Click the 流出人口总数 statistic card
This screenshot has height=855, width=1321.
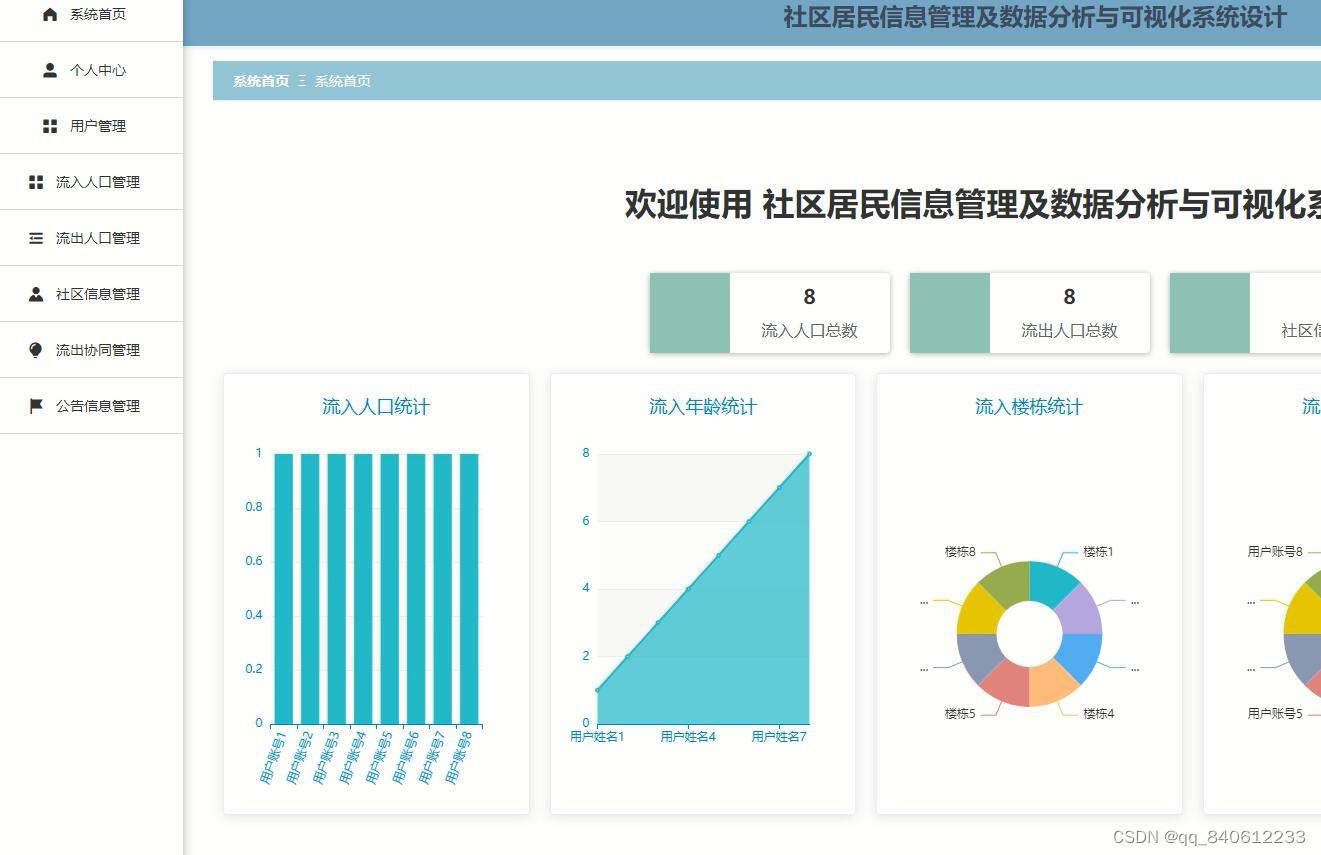coord(1030,313)
